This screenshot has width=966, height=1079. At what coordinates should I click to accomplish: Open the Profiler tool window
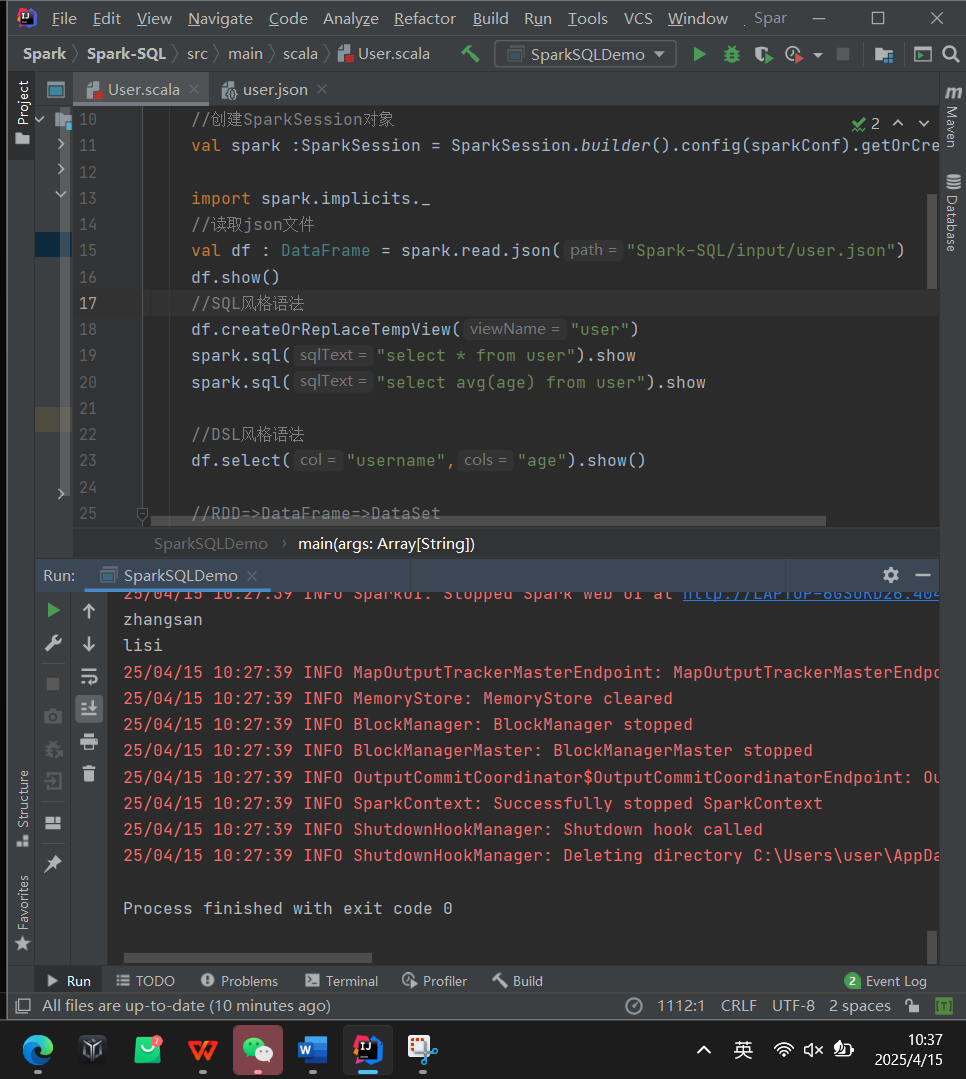(434, 981)
